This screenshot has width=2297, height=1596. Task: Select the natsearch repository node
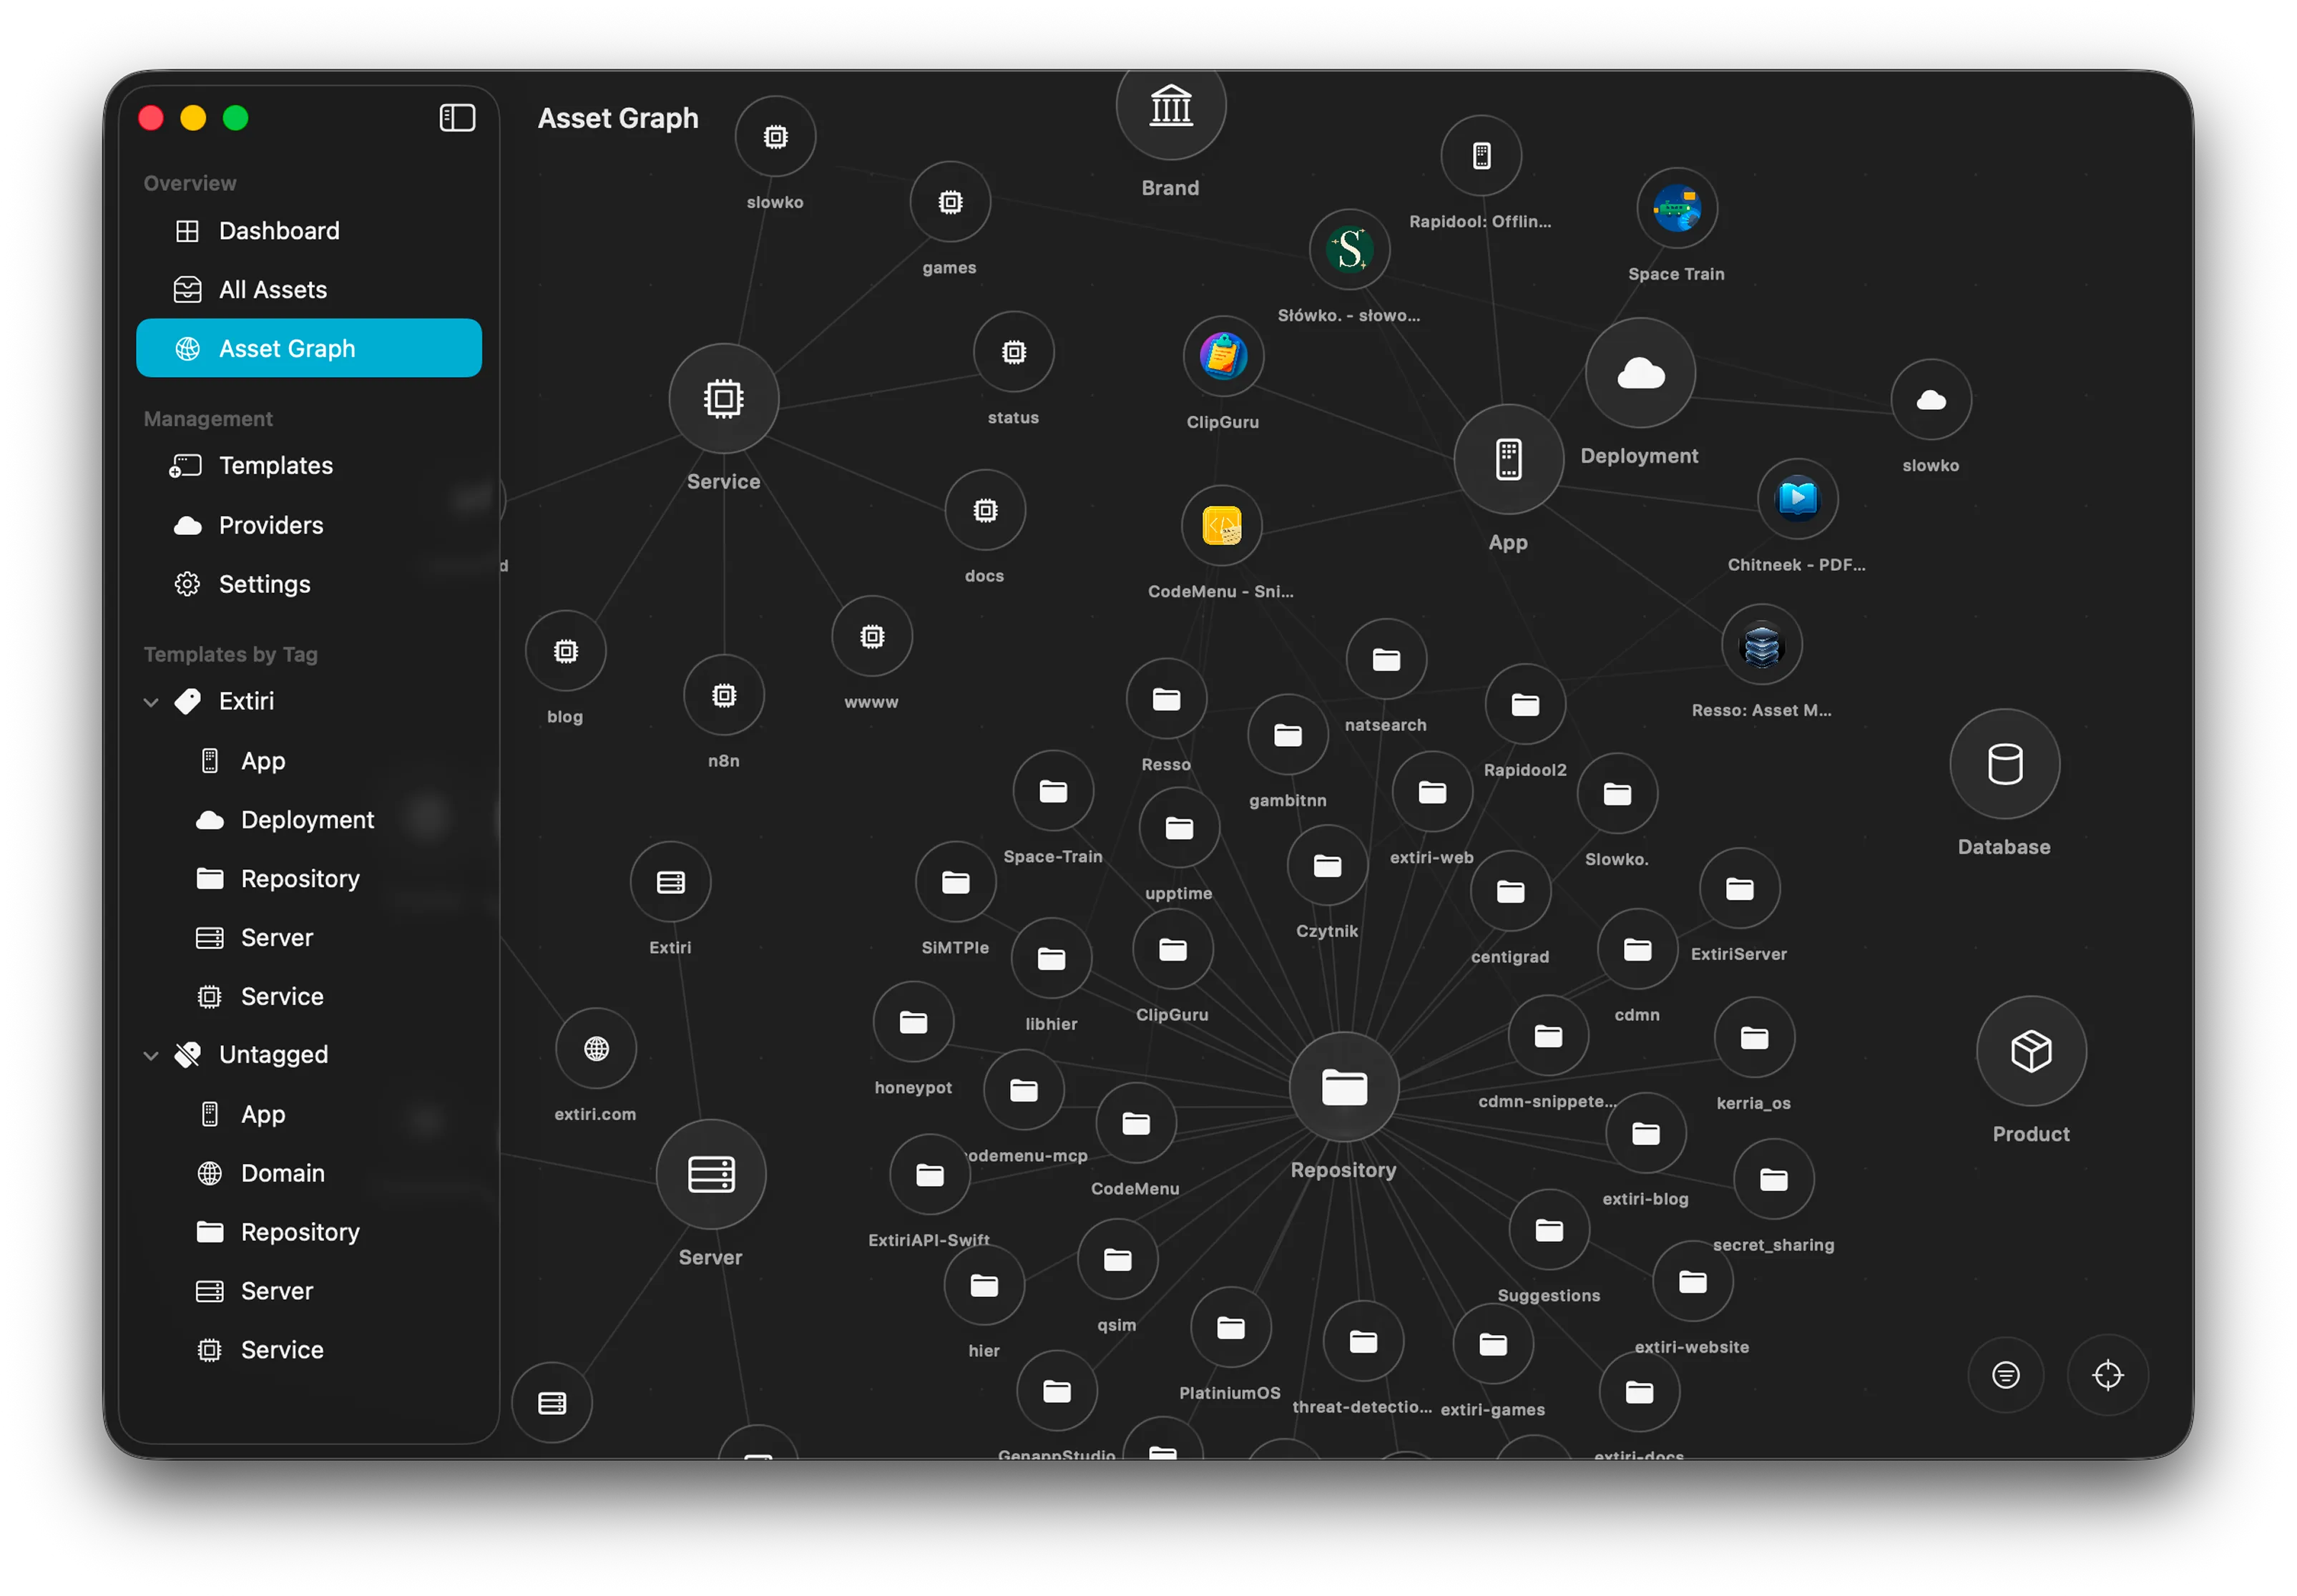point(1386,660)
